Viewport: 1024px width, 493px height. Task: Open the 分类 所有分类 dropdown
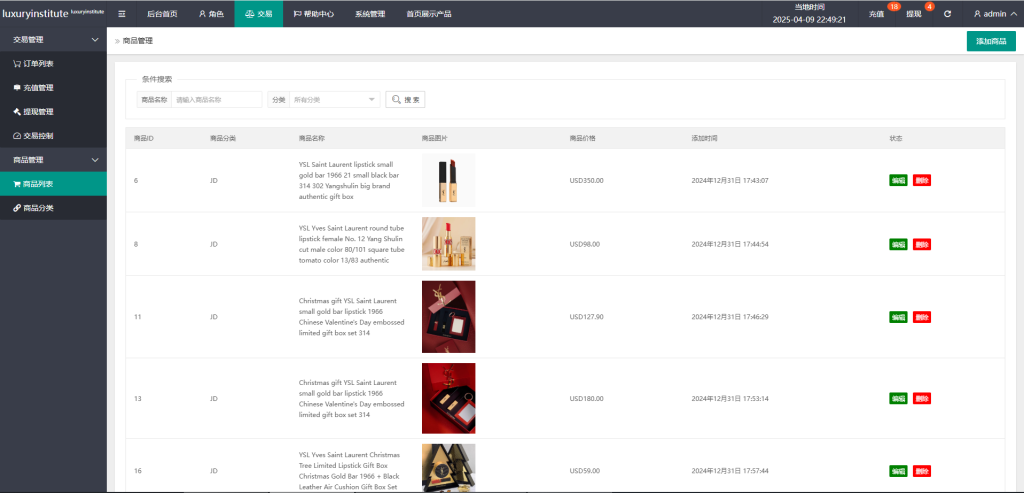point(334,99)
